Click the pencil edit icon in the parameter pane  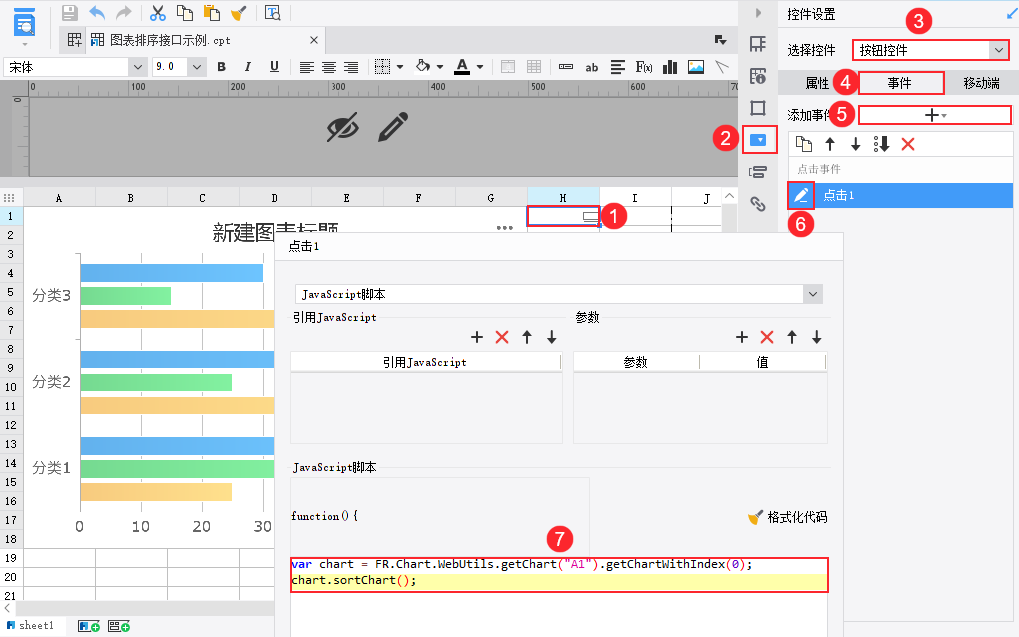tap(393, 127)
